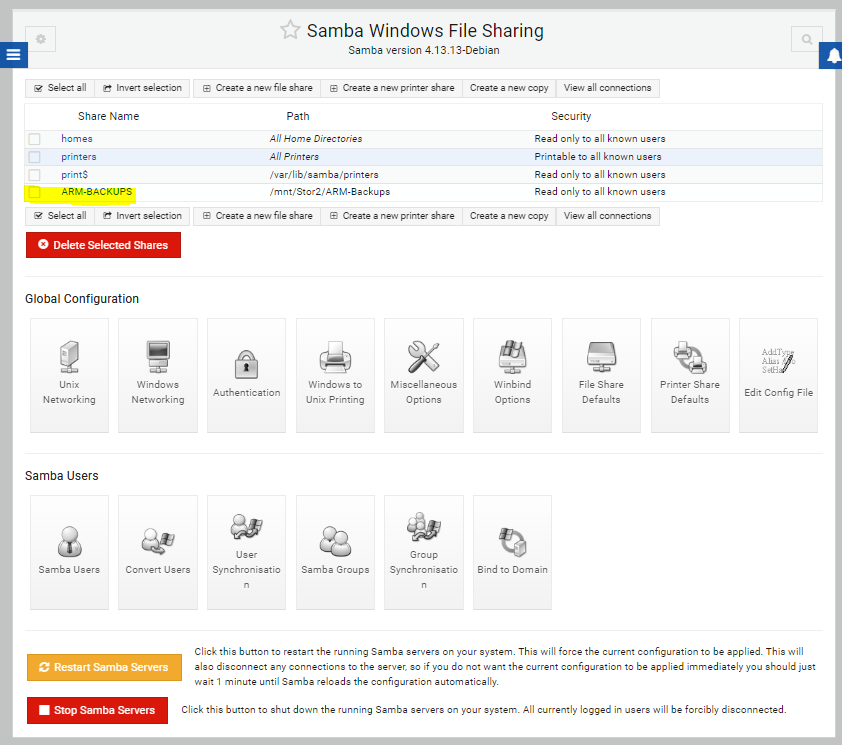Click the 'Samba version 4.13.13-Debian' subtitle
The image size is (842, 745).
click(424, 50)
